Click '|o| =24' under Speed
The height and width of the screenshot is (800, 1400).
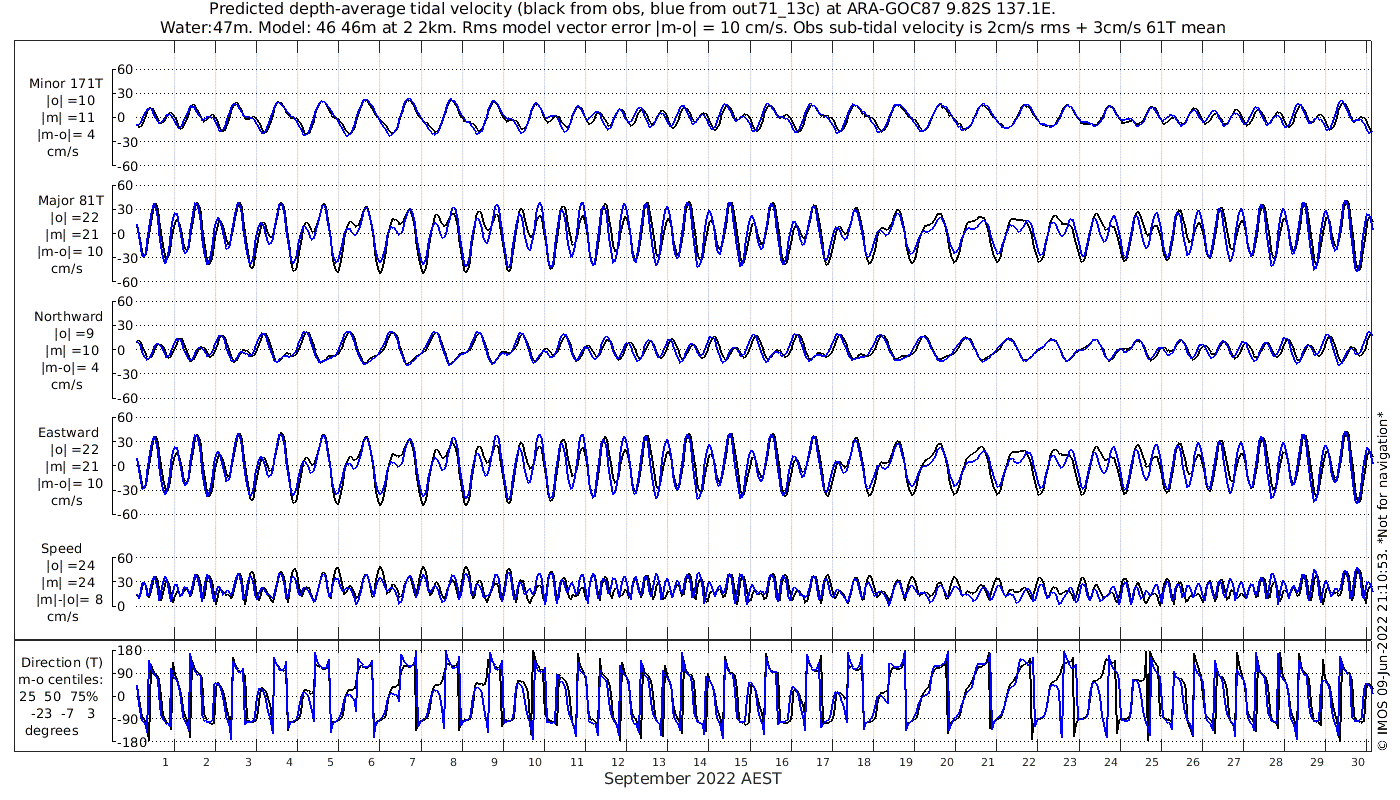(70, 566)
